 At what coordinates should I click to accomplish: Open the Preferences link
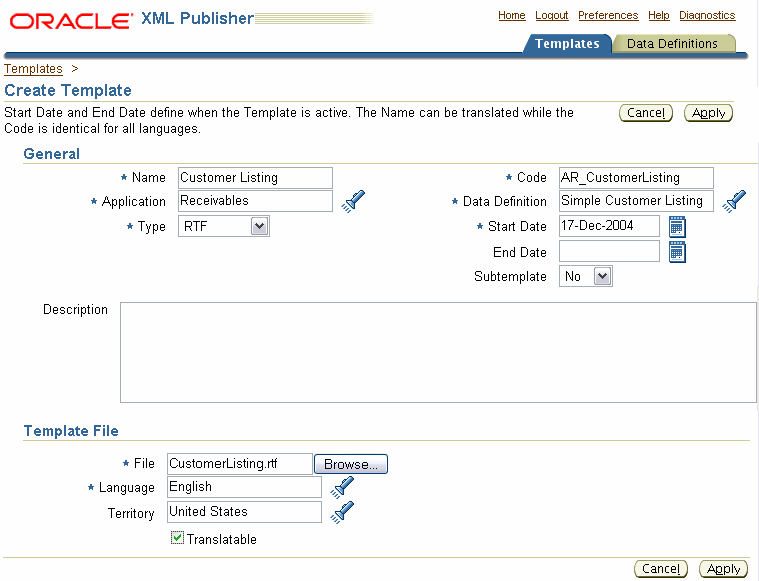click(608, 15)
